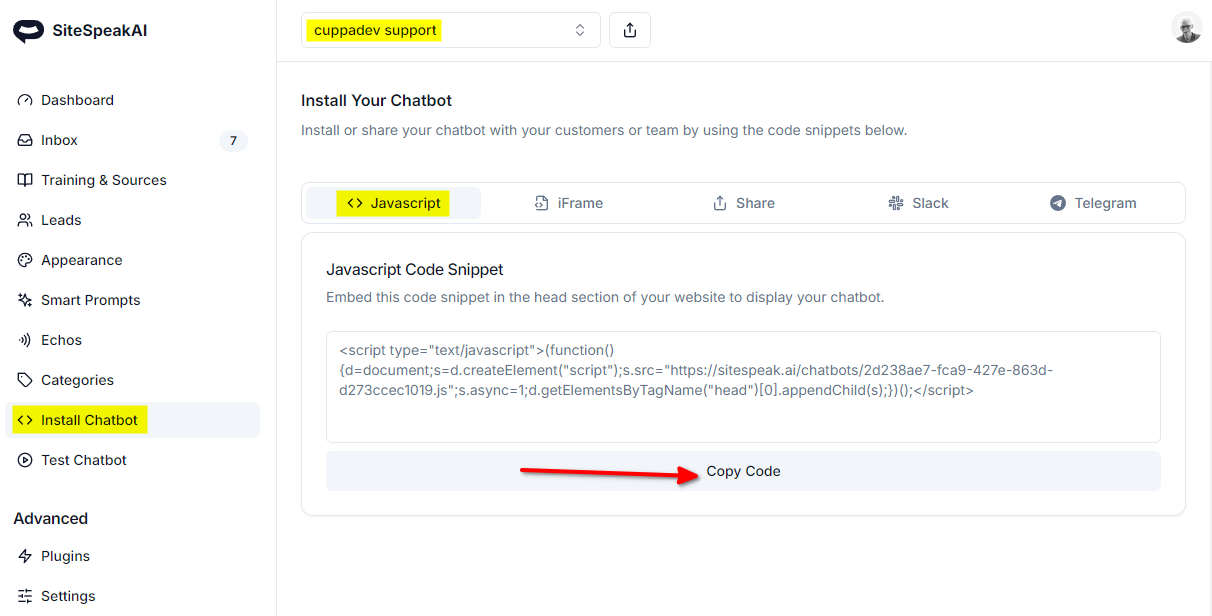Click the Dashboard gauge icon
Image resolution: width=1212 pixels, height=616 pixels.
pyautogui.click(x=25, y=100)
